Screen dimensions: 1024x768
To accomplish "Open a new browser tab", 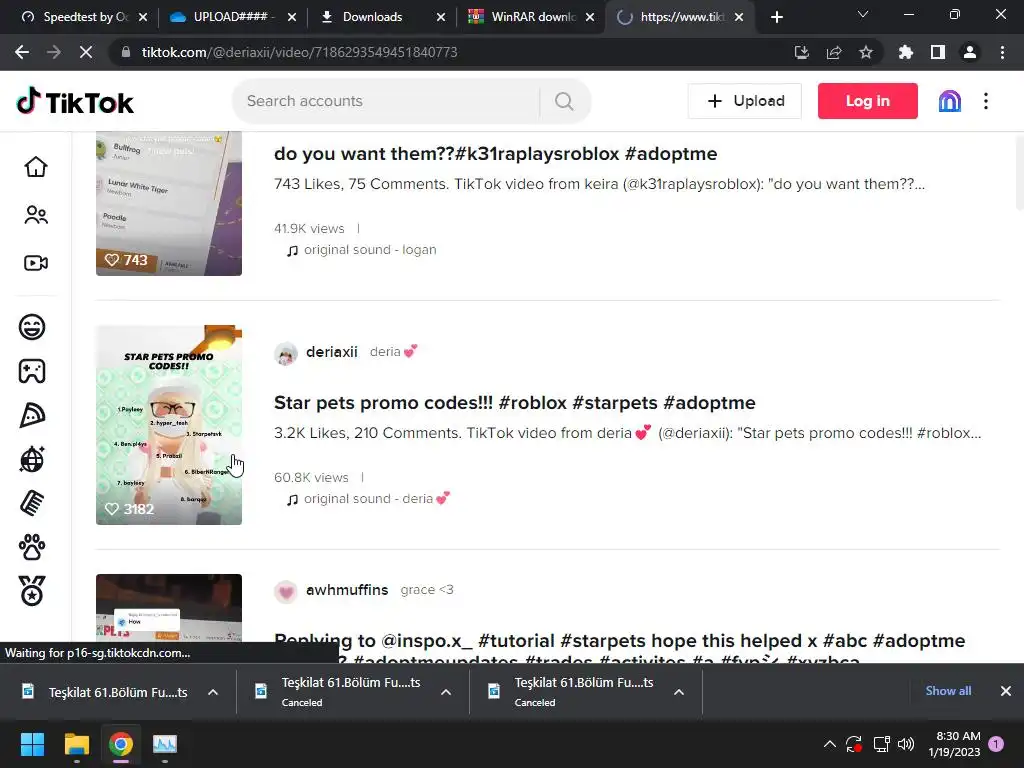I will coord(776,17).
